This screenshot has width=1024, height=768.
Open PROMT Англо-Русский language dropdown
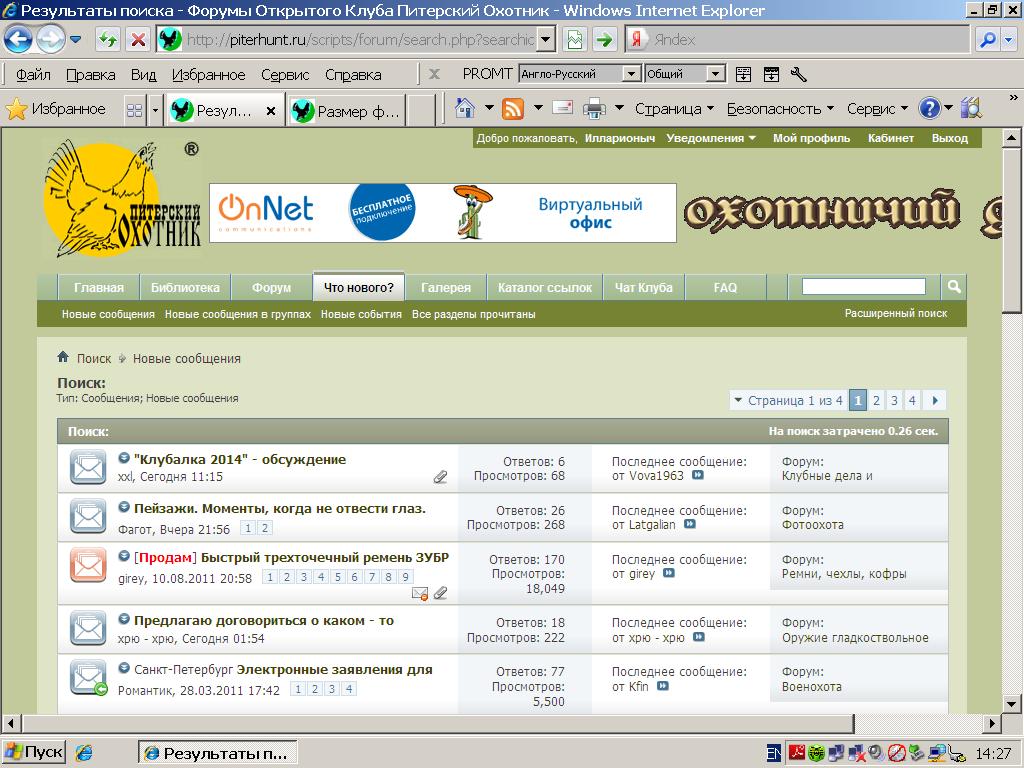click(631, 74)
